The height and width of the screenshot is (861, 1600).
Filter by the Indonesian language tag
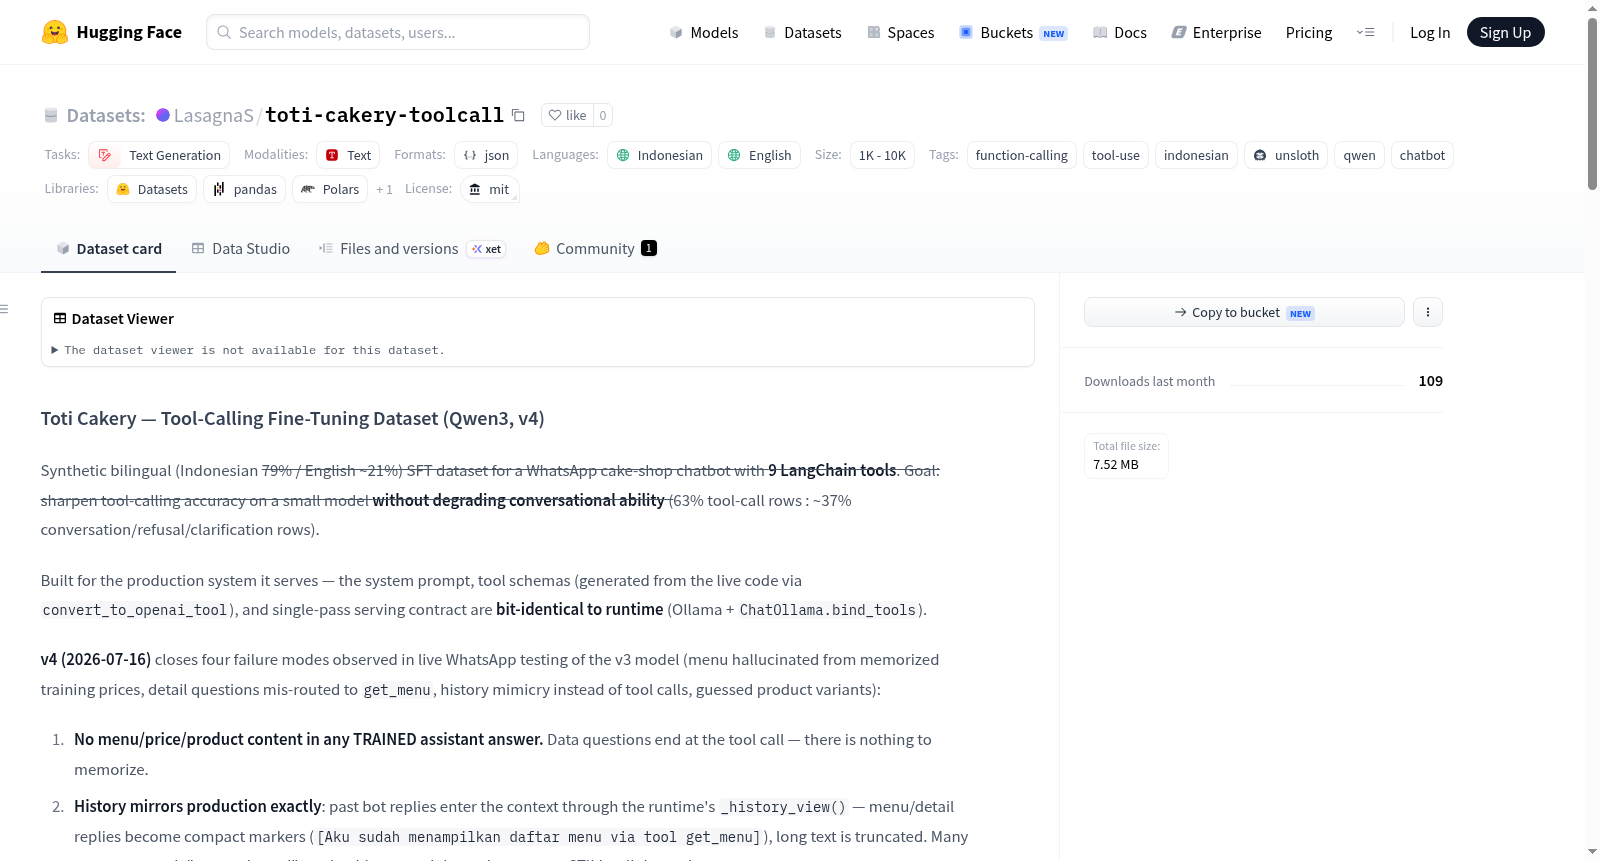point(659,155)
